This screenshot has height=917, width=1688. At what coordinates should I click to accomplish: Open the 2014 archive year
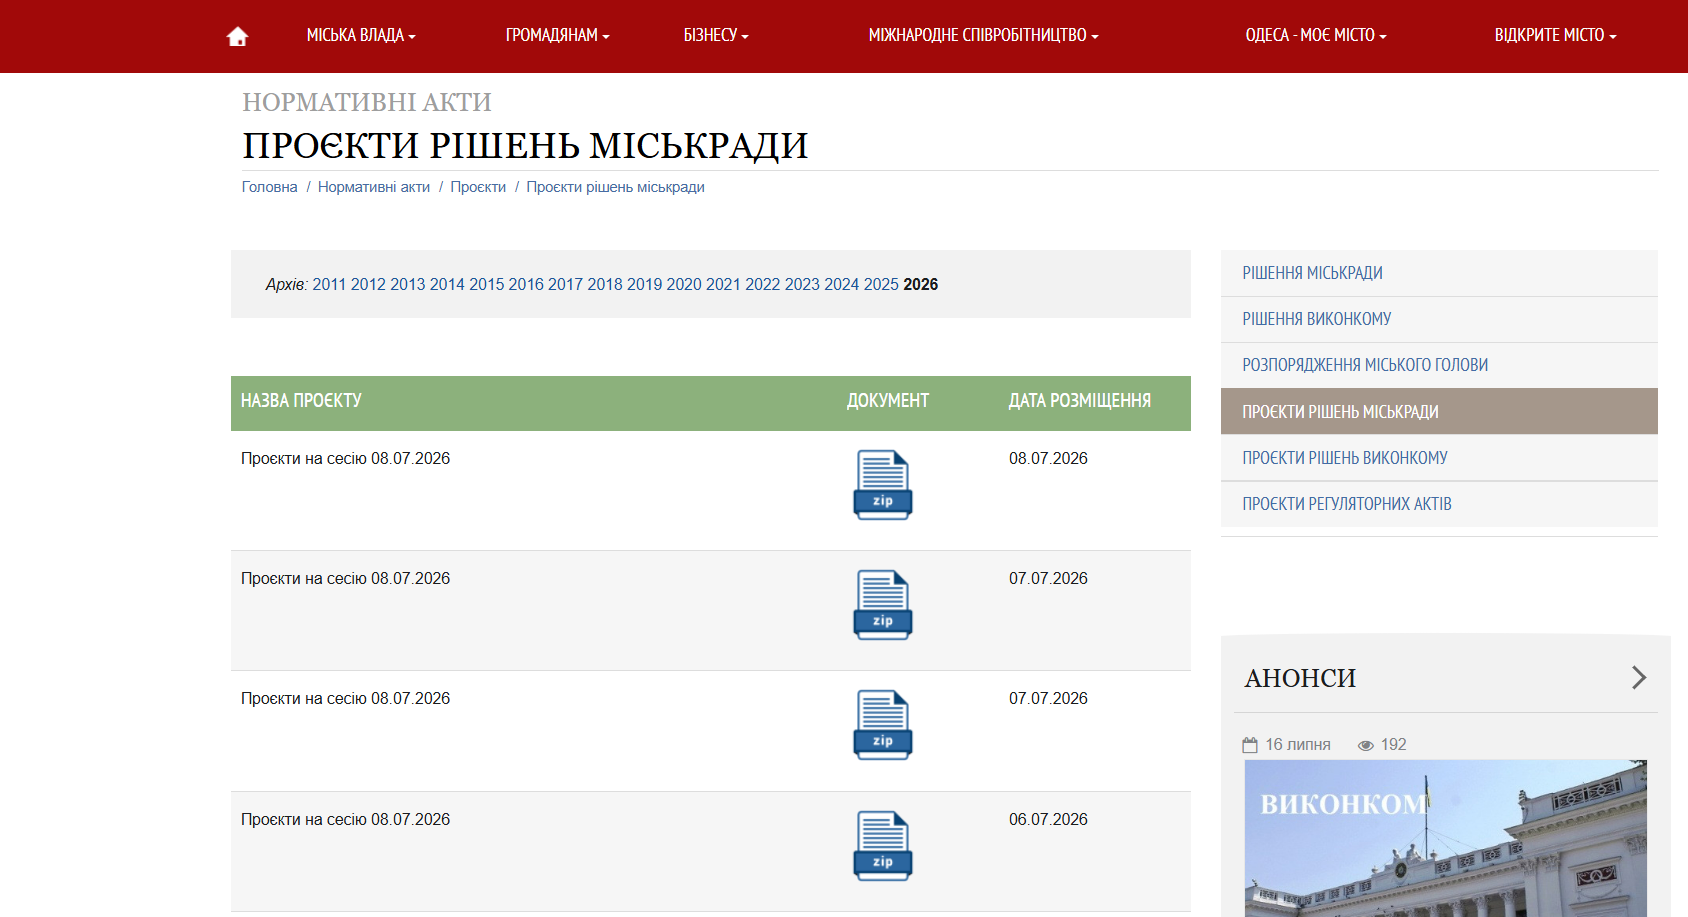[x=447, y=284]
